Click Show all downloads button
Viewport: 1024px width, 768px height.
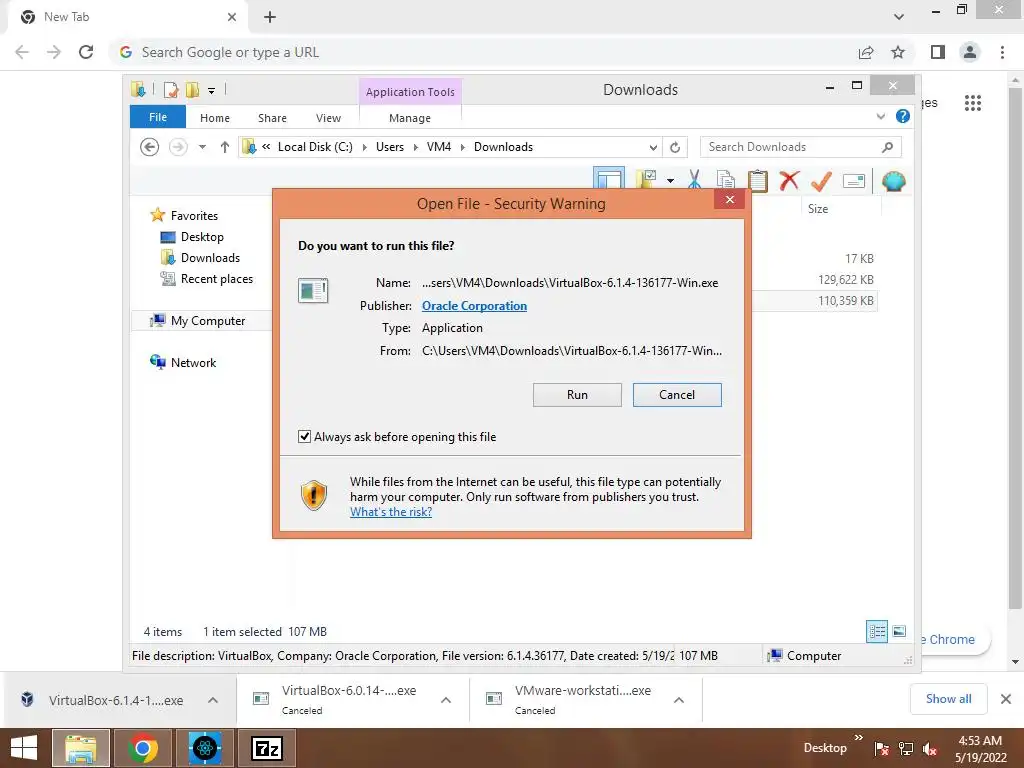(948, 699)
